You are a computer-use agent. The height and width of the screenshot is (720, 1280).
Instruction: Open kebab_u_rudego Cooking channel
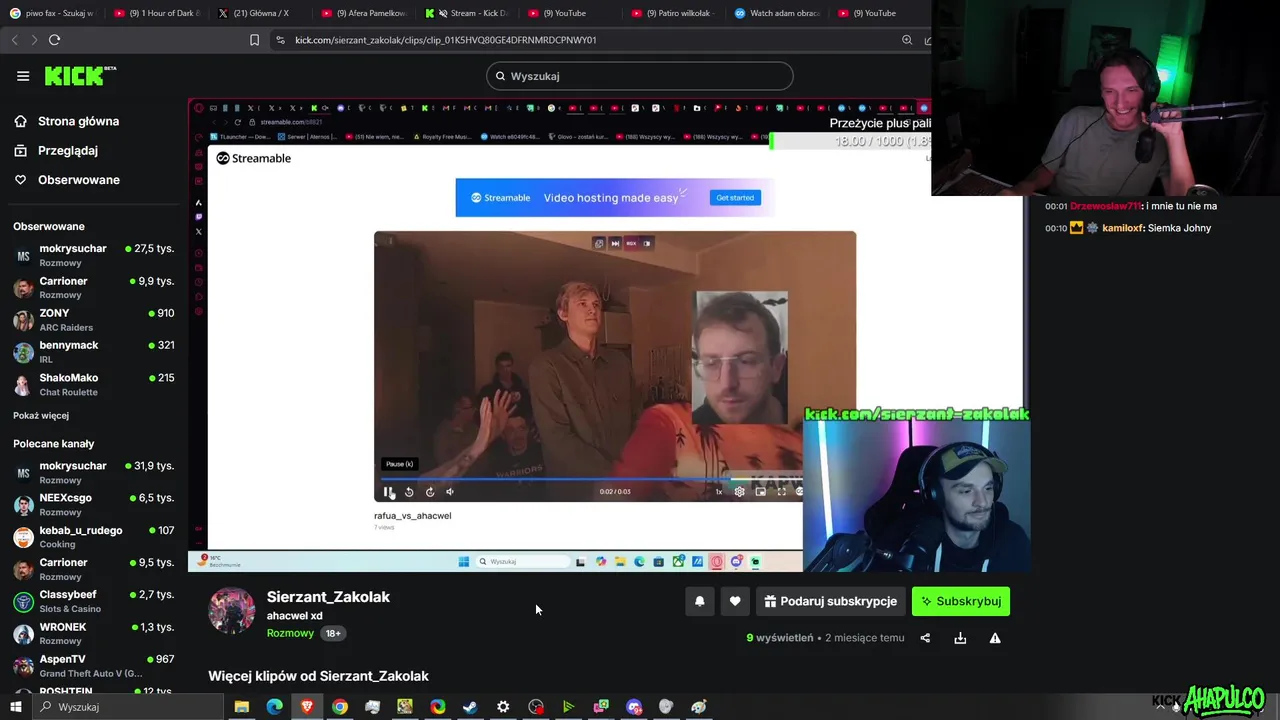pos(94,537)
